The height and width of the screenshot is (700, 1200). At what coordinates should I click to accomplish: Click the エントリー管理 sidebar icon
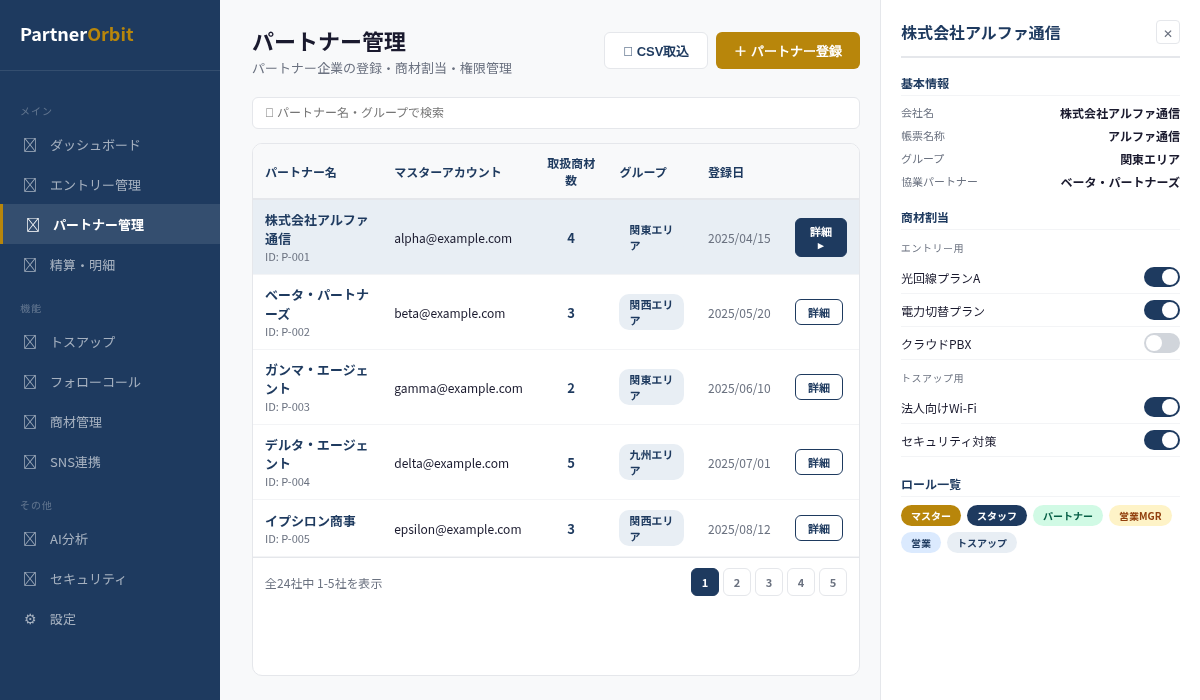(x=30, y=185)
